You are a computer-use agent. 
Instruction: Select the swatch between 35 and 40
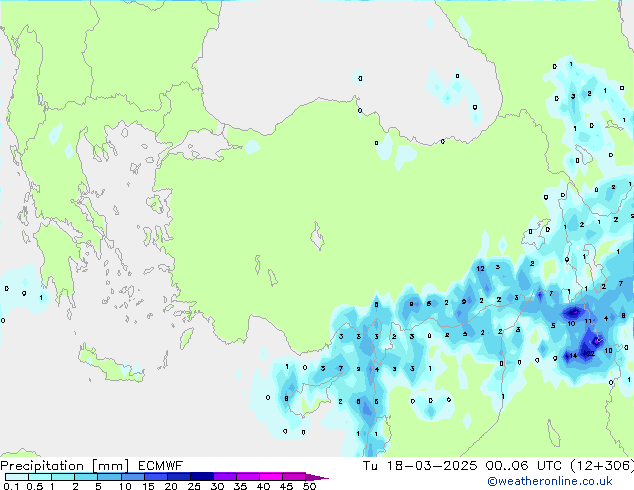(x=247, y=477)
